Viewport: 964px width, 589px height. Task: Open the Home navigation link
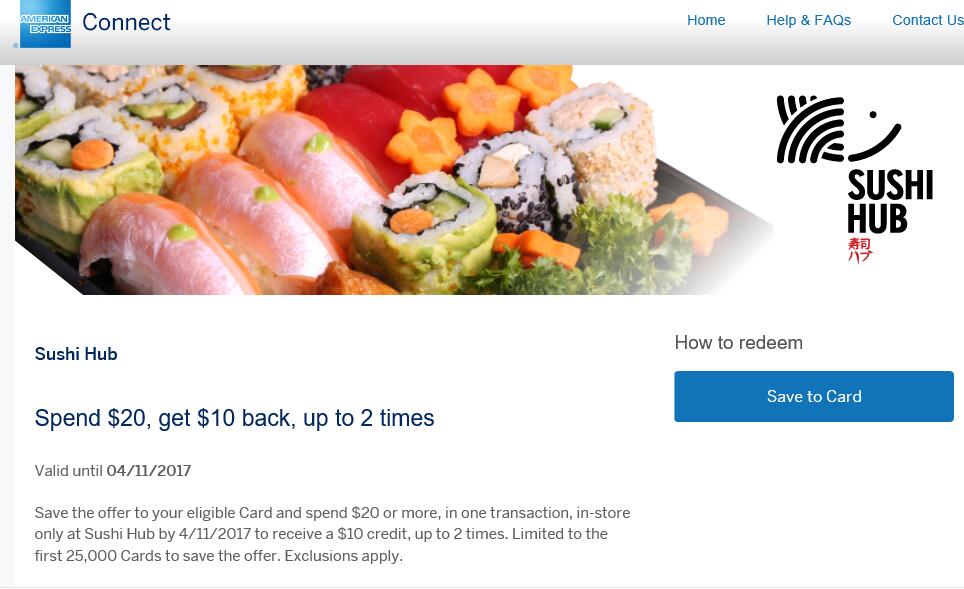[x=706, y=20]
